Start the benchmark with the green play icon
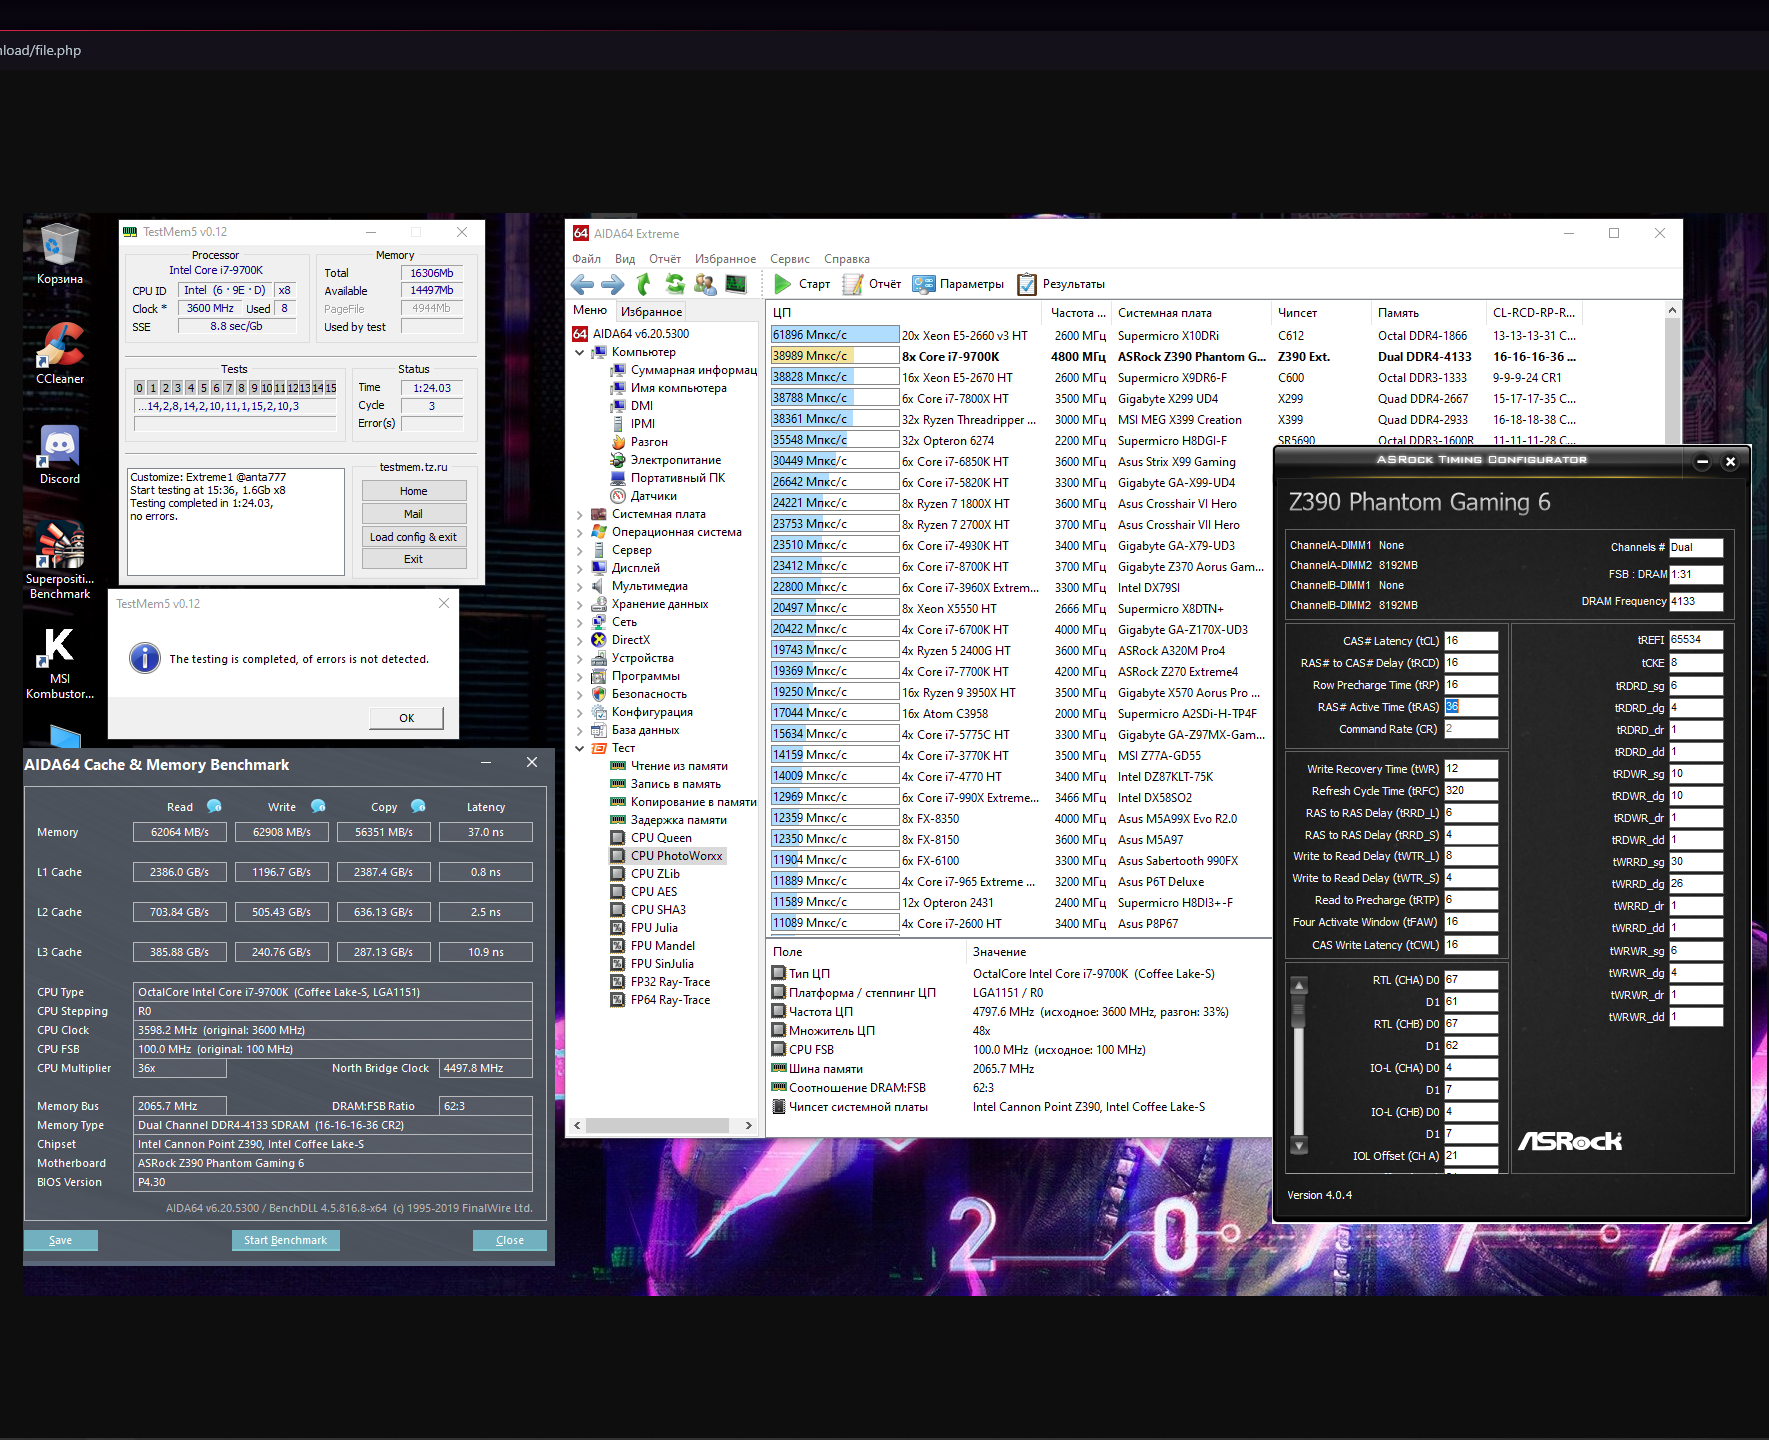 click(x=802, y=285)
